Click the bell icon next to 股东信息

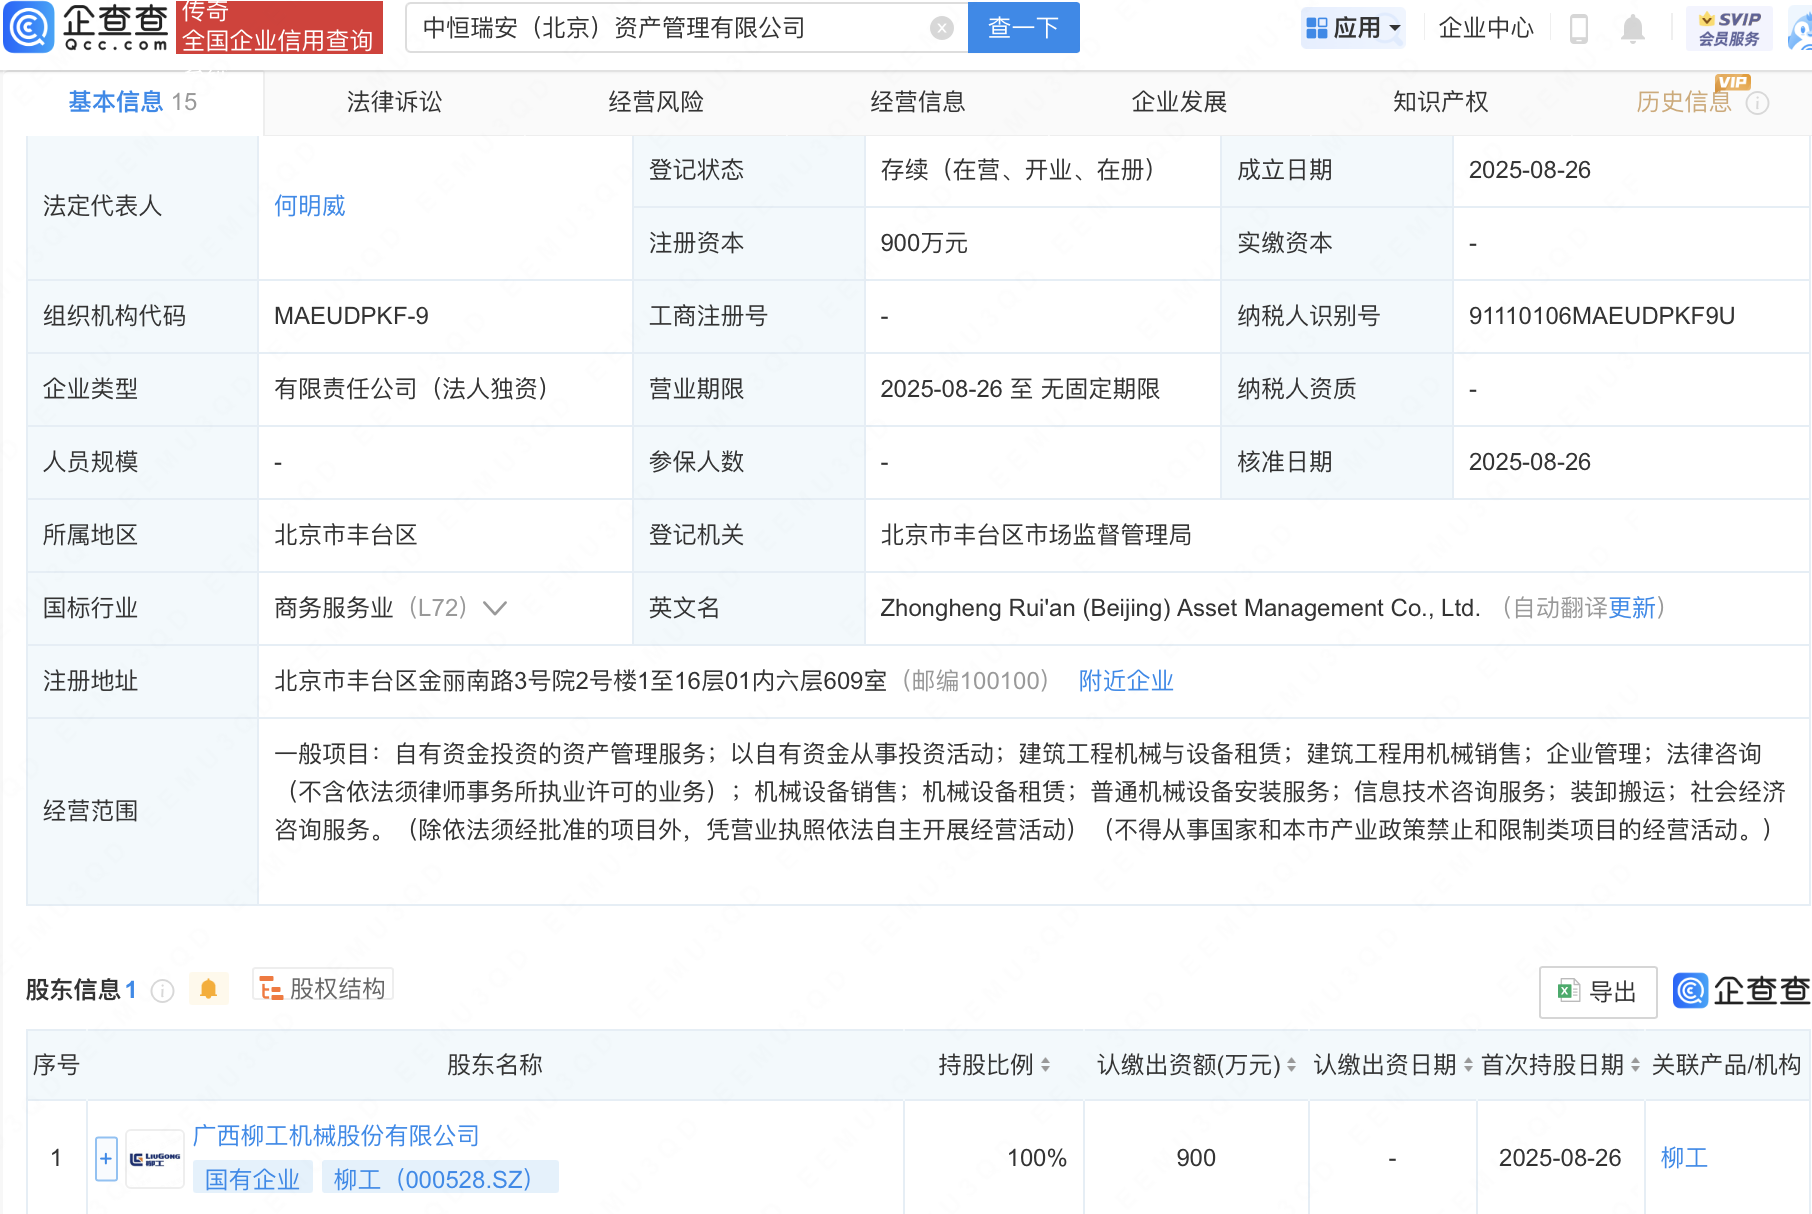coord(209,988)
